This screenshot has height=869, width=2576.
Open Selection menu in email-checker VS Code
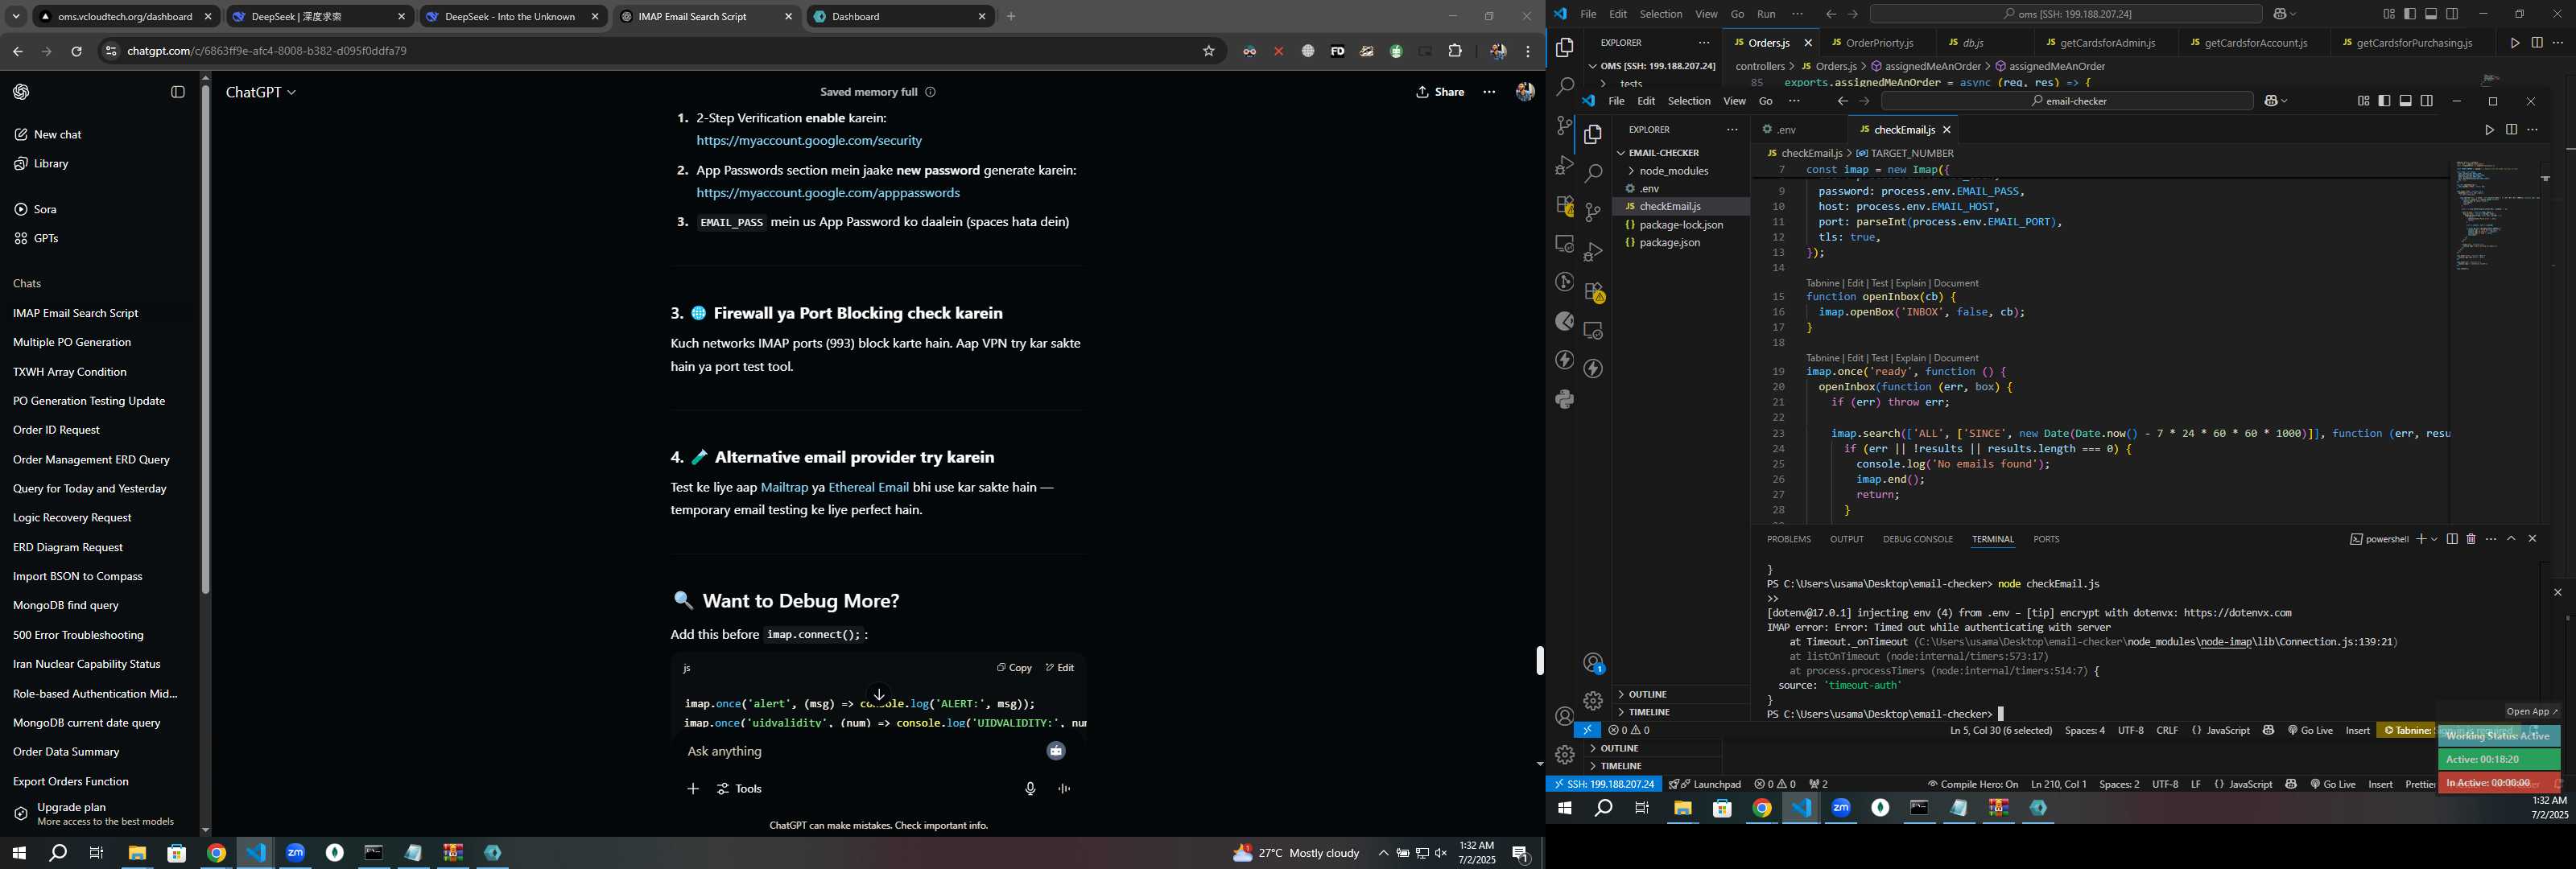(1689, 101)
